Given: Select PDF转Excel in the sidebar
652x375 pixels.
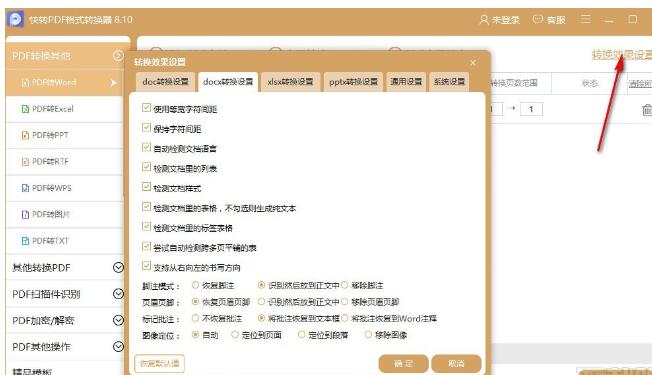Looking at the screenshot, I should click(65, 109).
